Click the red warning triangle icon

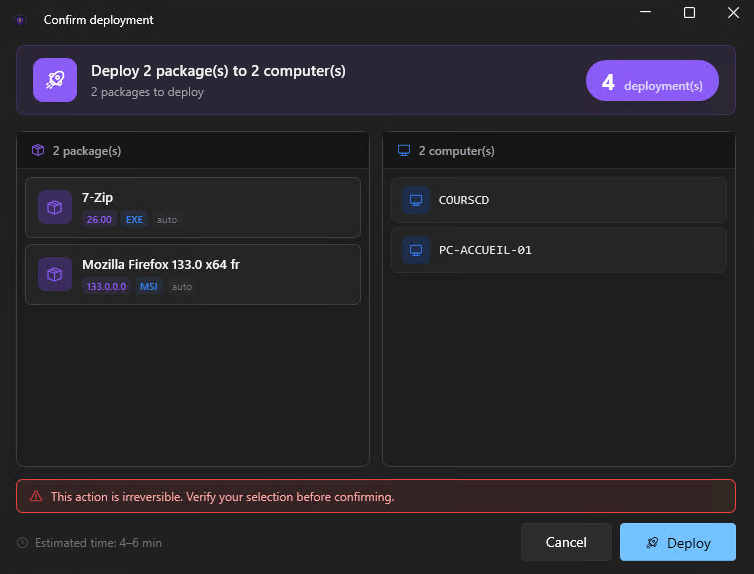36,496
